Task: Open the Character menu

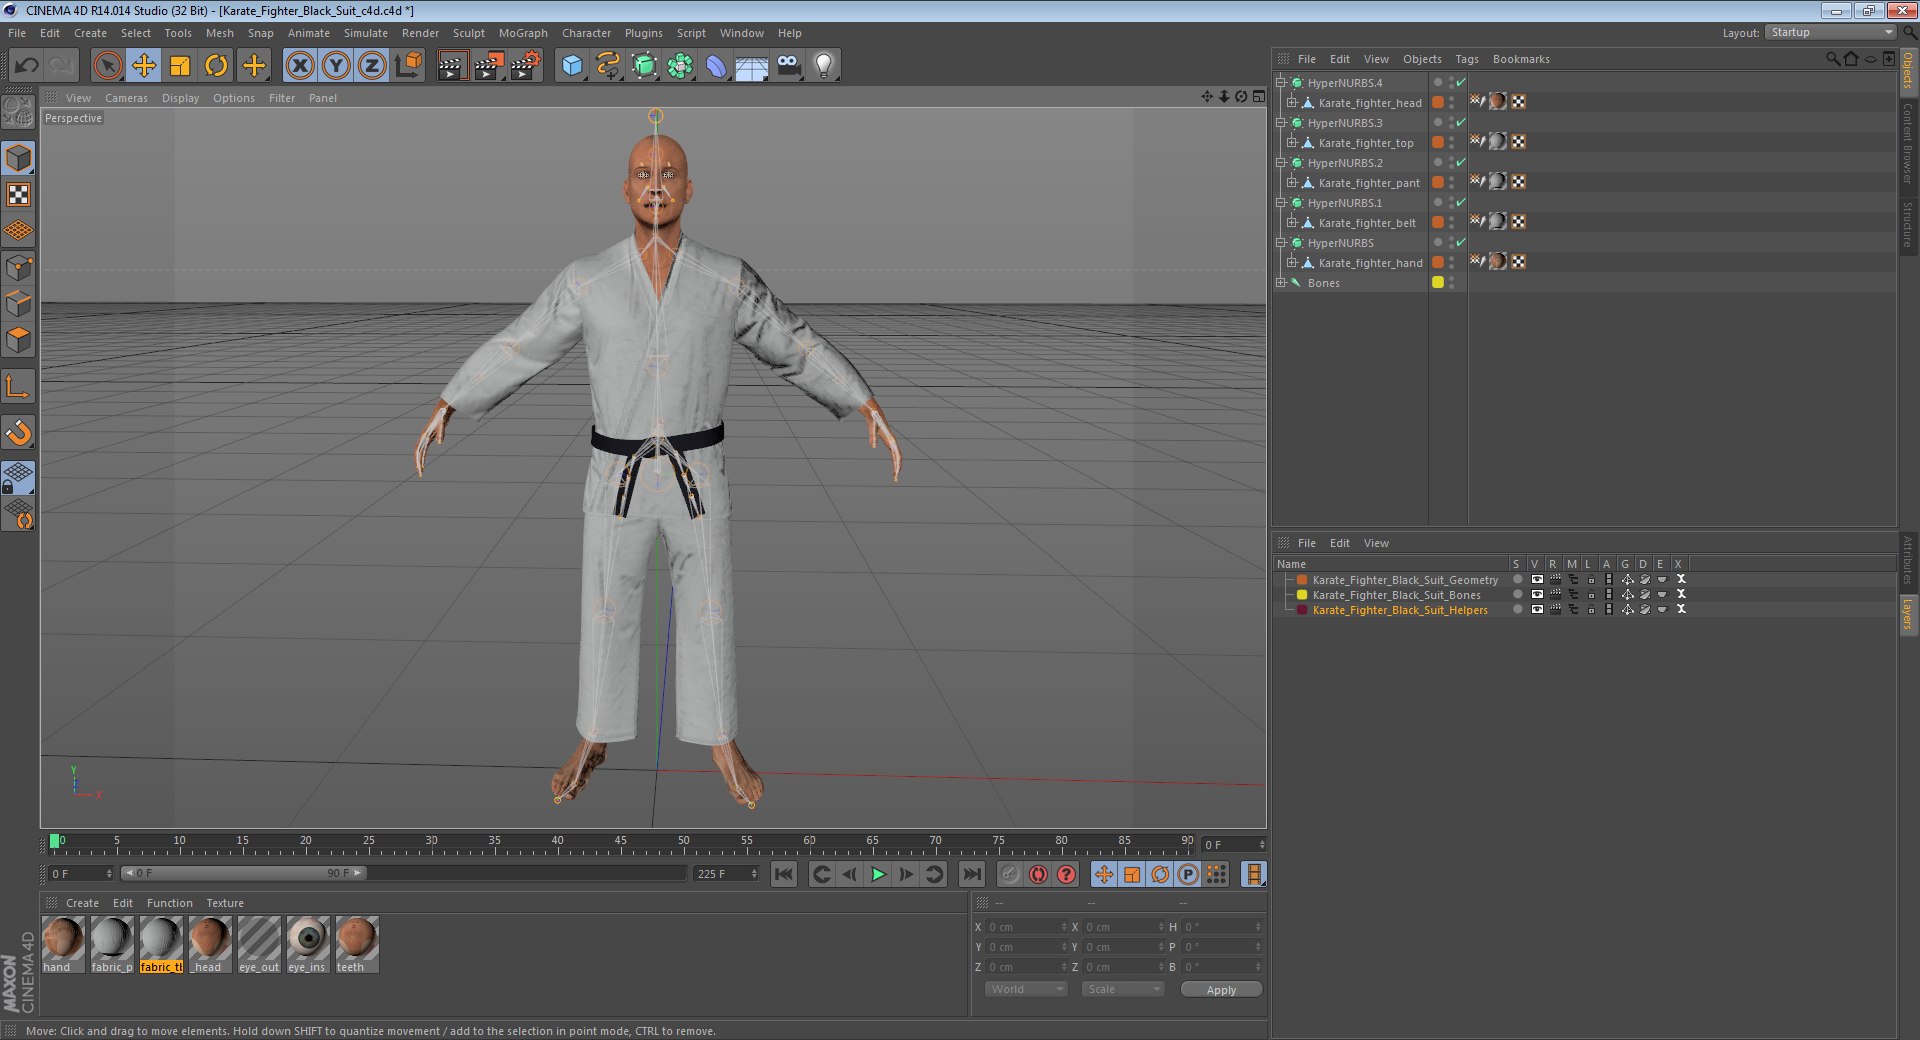Action: click(586, 33)
